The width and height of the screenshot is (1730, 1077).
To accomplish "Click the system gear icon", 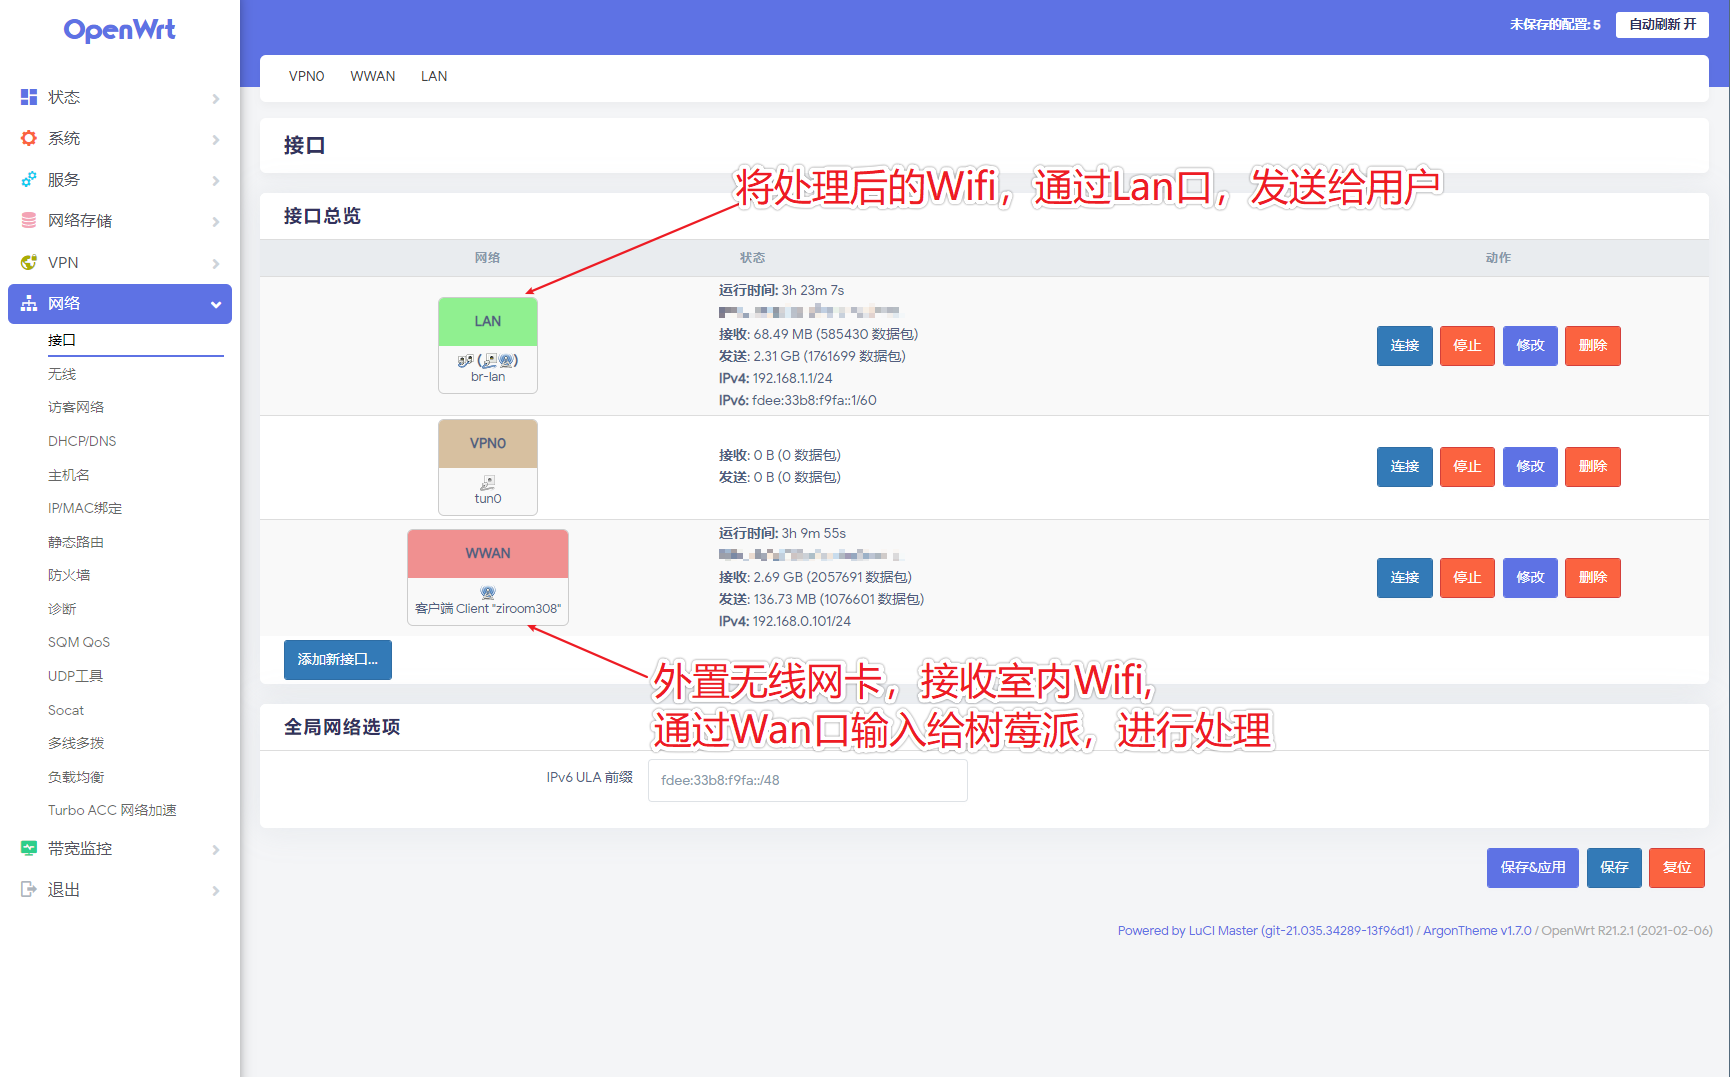I will 29,138.
